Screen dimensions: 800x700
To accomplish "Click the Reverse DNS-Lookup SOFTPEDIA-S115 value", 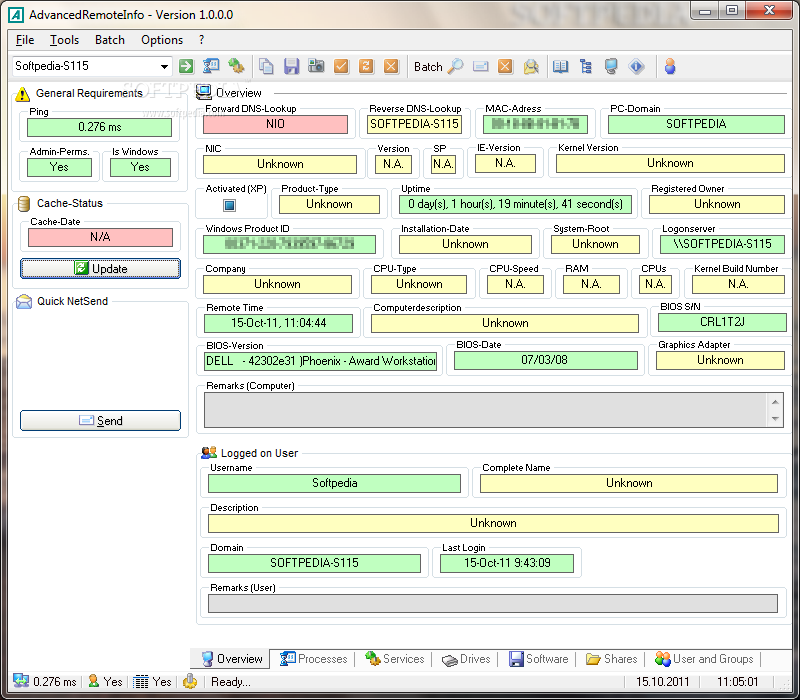I will click(x=414, y=124).
